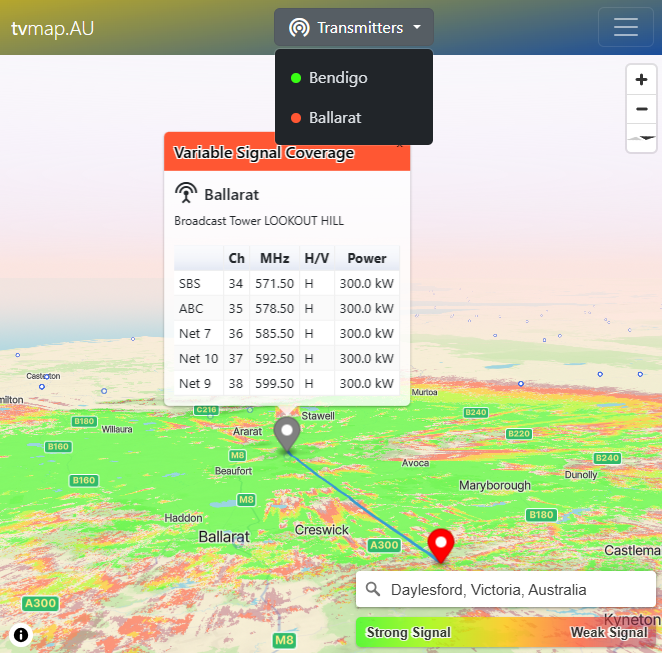Click the broadcast tower icon beside Ballarat
The width and height of the screenshot is (662, 653).
186,193
